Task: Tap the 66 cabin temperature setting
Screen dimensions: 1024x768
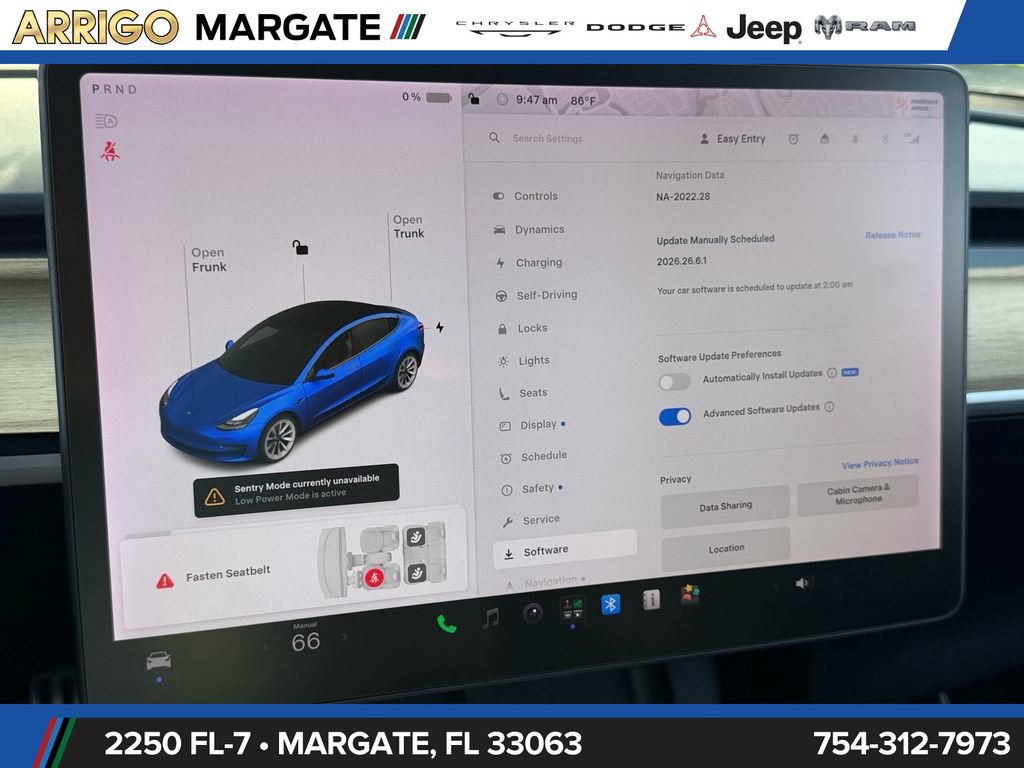Action: click(306, 641)
